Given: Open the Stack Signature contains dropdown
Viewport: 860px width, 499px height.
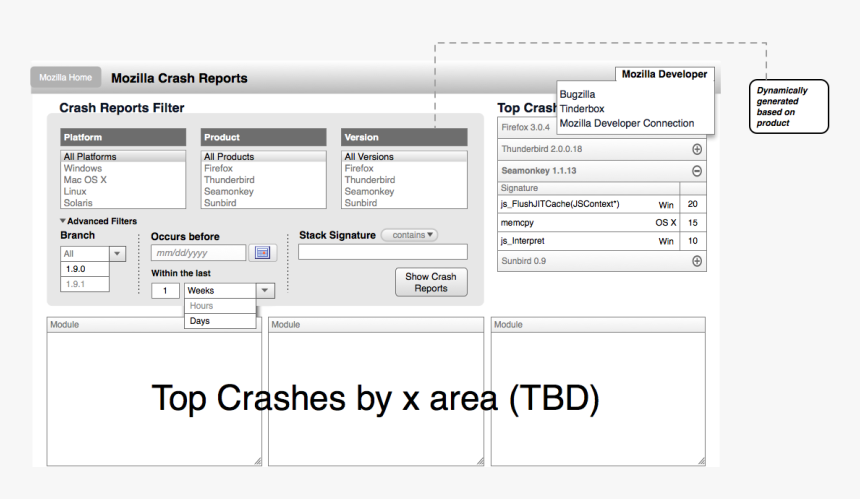Looking at the screenshot, I should [409, 235].
